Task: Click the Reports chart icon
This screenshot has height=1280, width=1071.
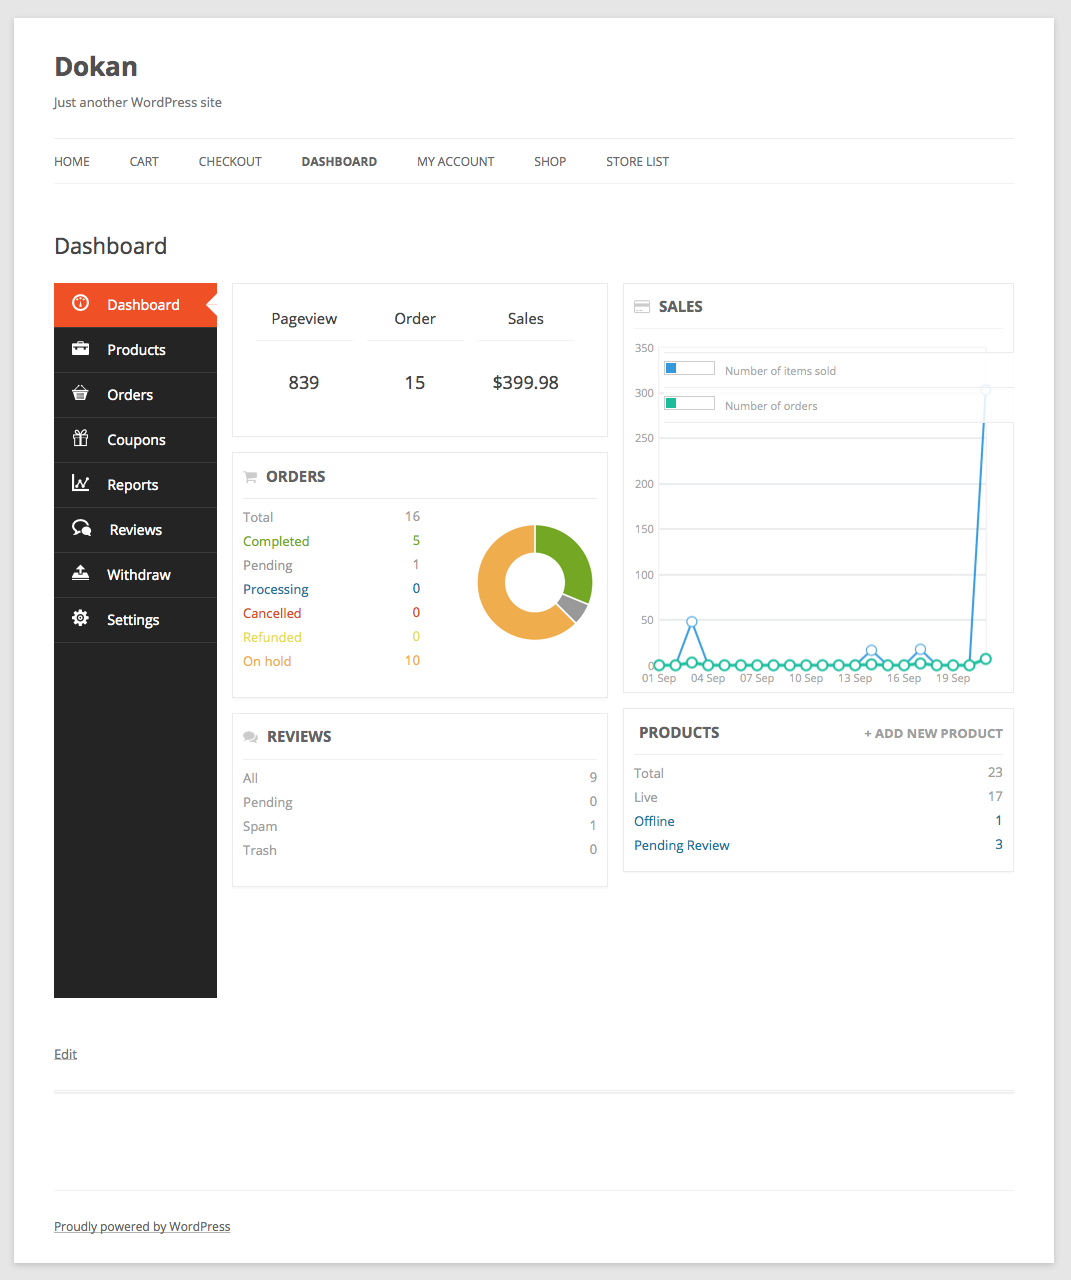Action: coord(81,483)
